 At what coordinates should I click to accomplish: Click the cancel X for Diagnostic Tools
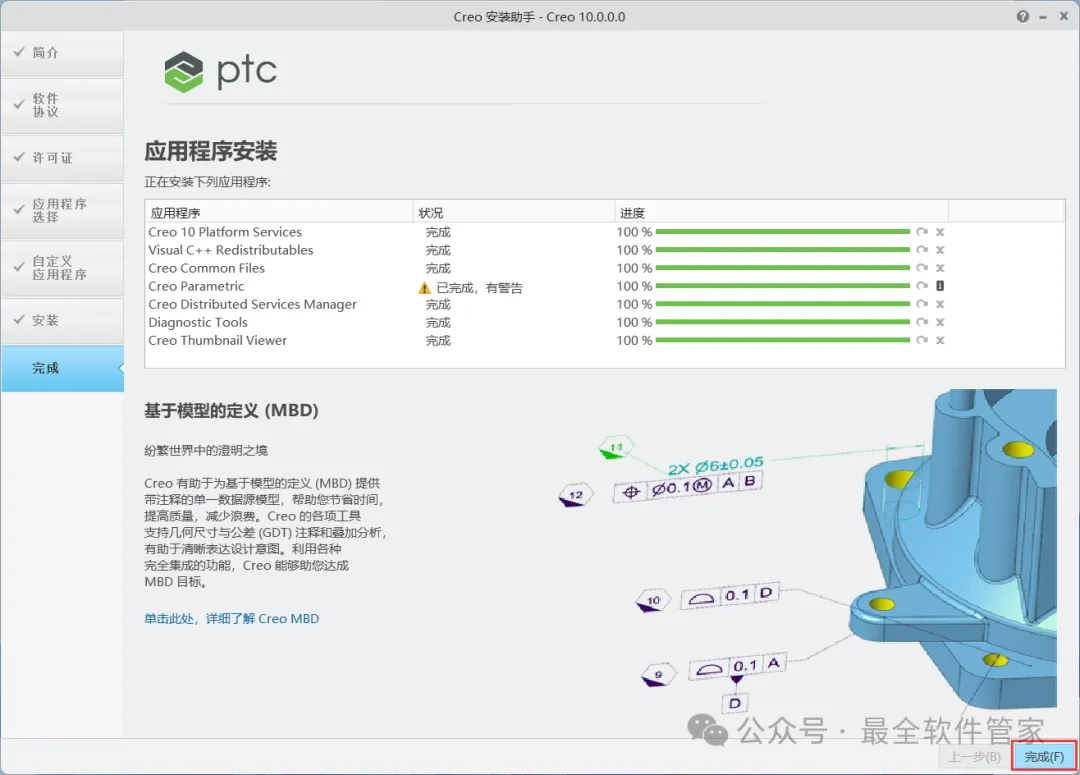click(940, 322)
